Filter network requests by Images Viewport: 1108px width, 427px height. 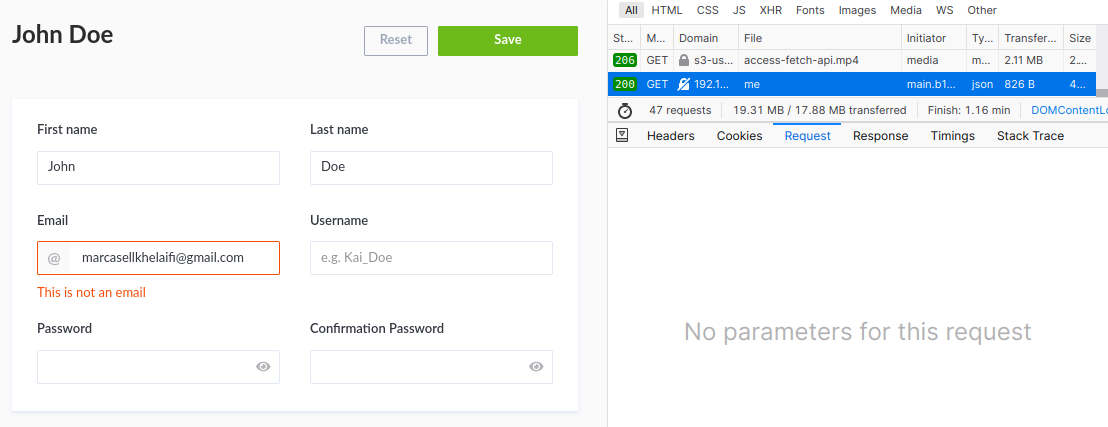857,10
